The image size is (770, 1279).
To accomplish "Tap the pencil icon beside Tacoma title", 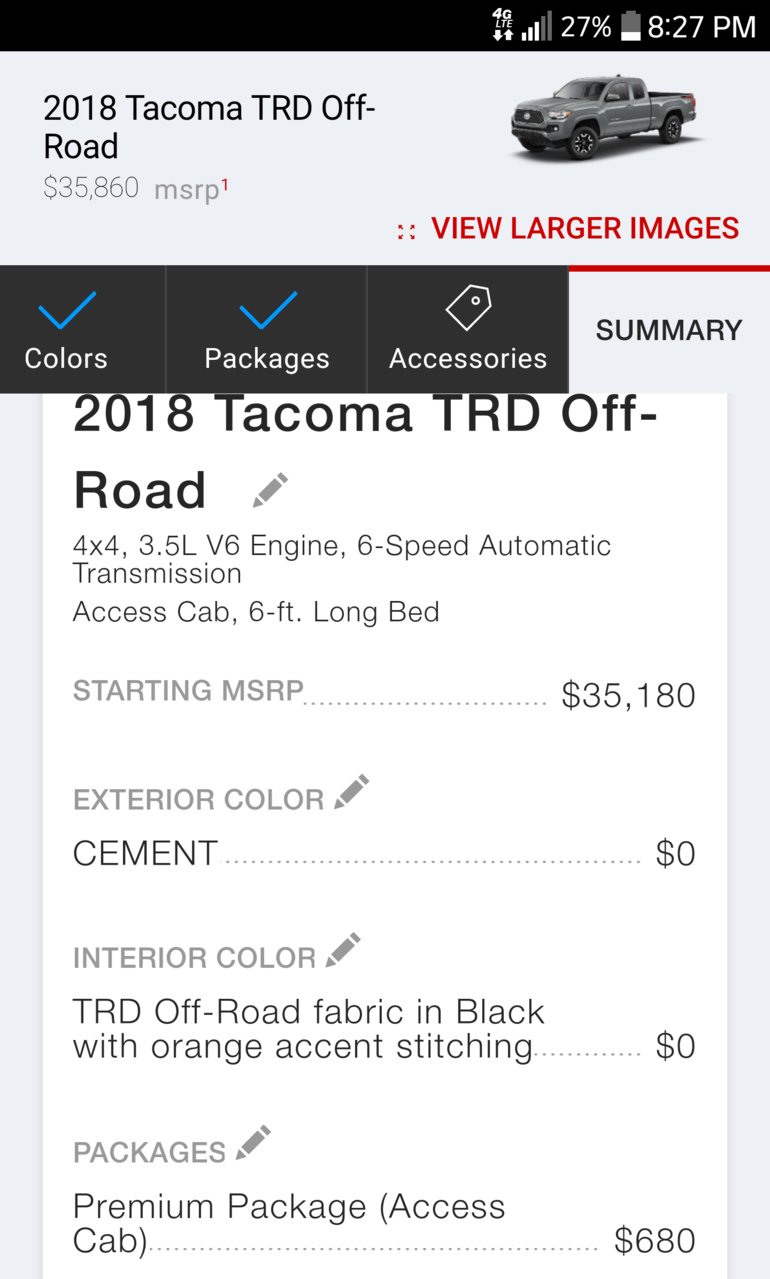I will pyautogui.click(x=270, y=490).
